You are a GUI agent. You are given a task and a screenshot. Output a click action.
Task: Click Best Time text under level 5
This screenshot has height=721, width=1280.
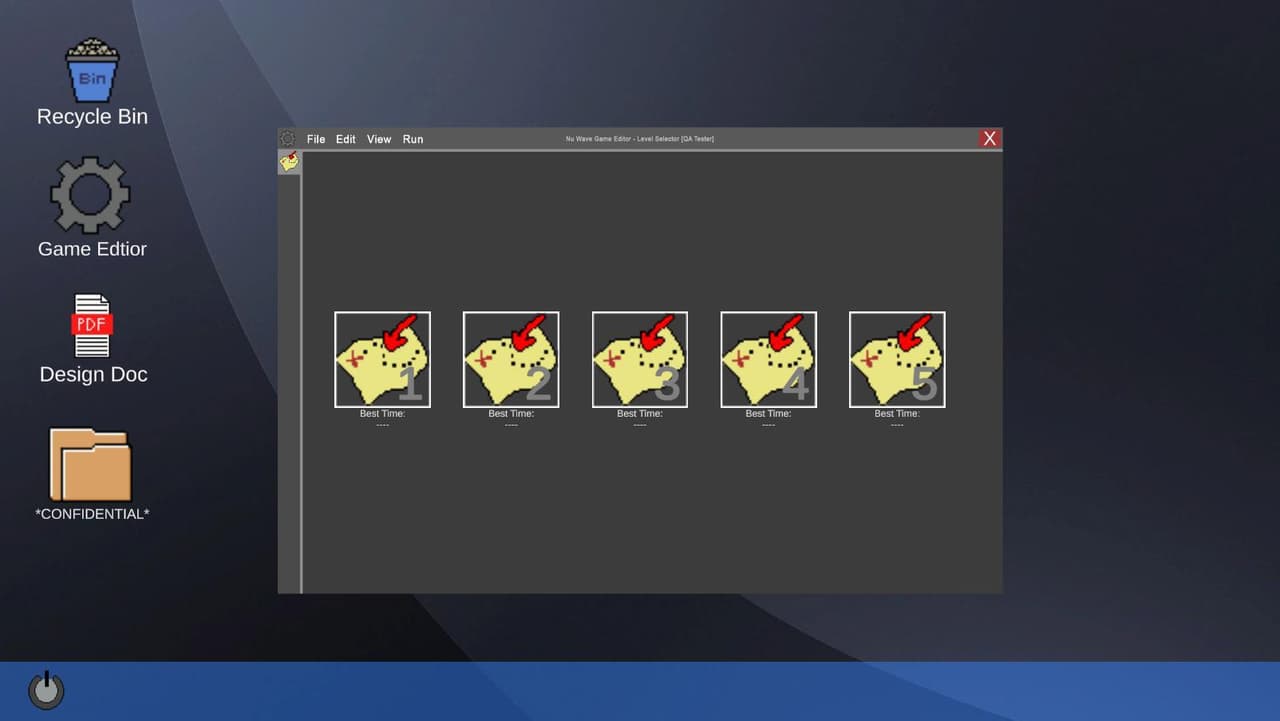pos(897,414)
